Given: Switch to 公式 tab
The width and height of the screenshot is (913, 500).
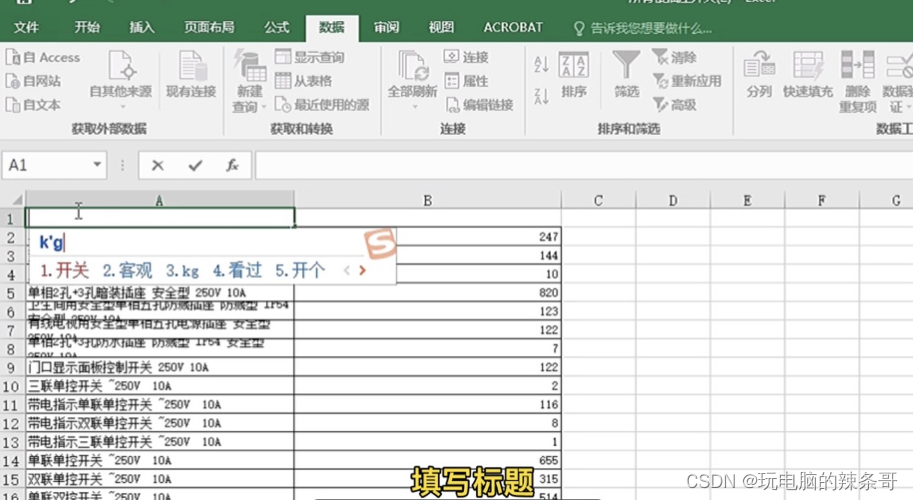Looking at the screenshot, I should pos(277,27).
